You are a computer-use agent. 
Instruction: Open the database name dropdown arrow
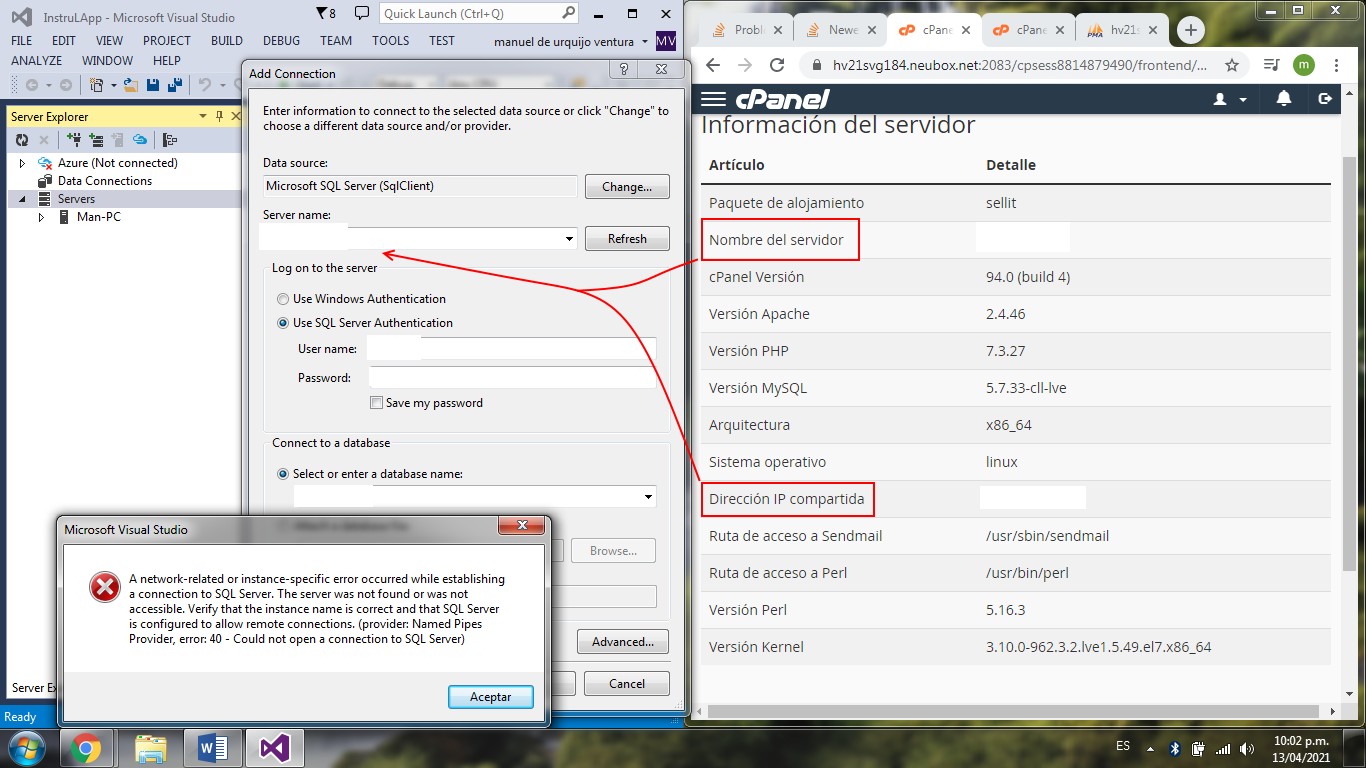[x=648, y=497]
